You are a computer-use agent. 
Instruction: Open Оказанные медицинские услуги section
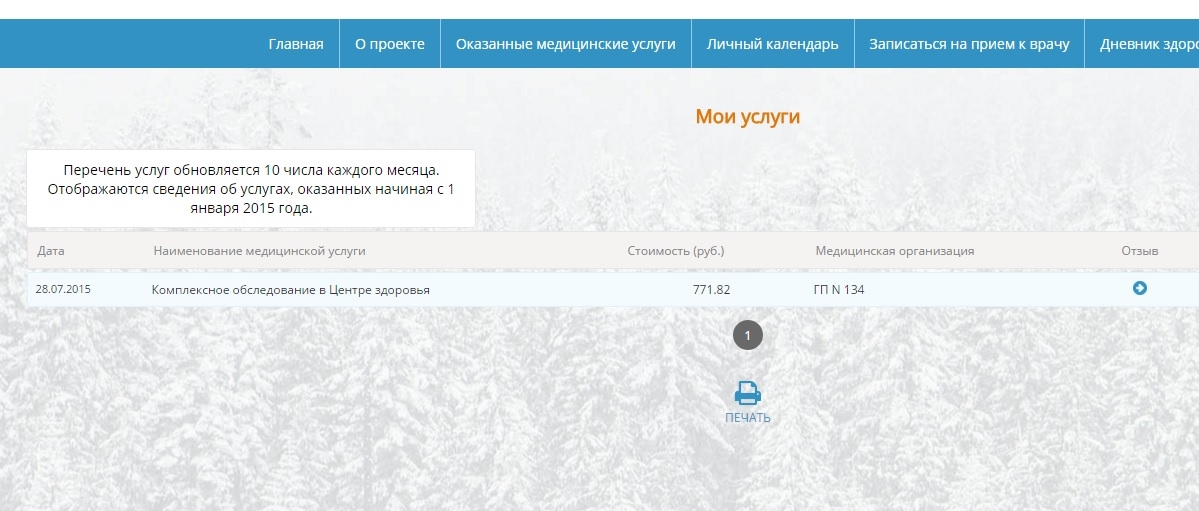566,44
